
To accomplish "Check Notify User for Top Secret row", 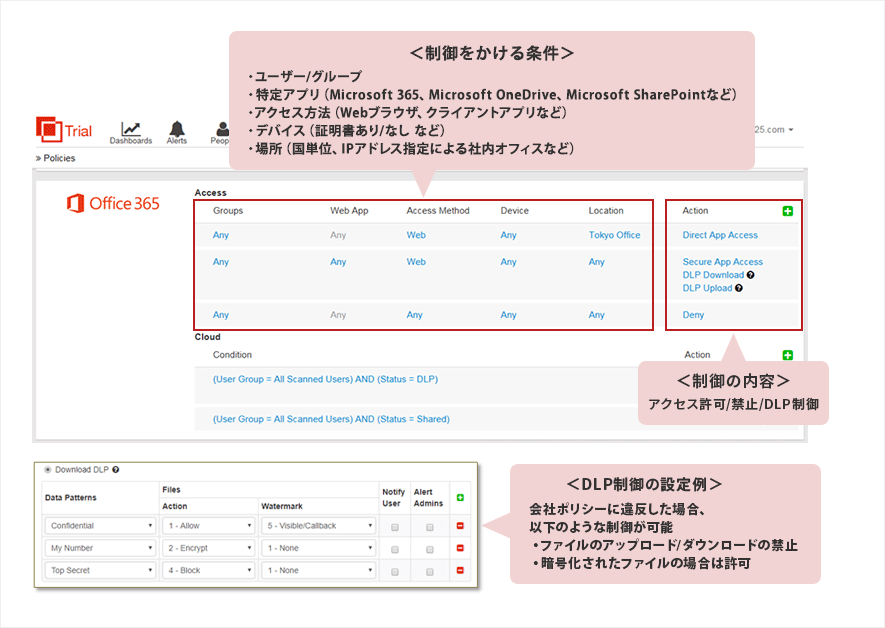I will pyautogui.click(x=395, y=572).
